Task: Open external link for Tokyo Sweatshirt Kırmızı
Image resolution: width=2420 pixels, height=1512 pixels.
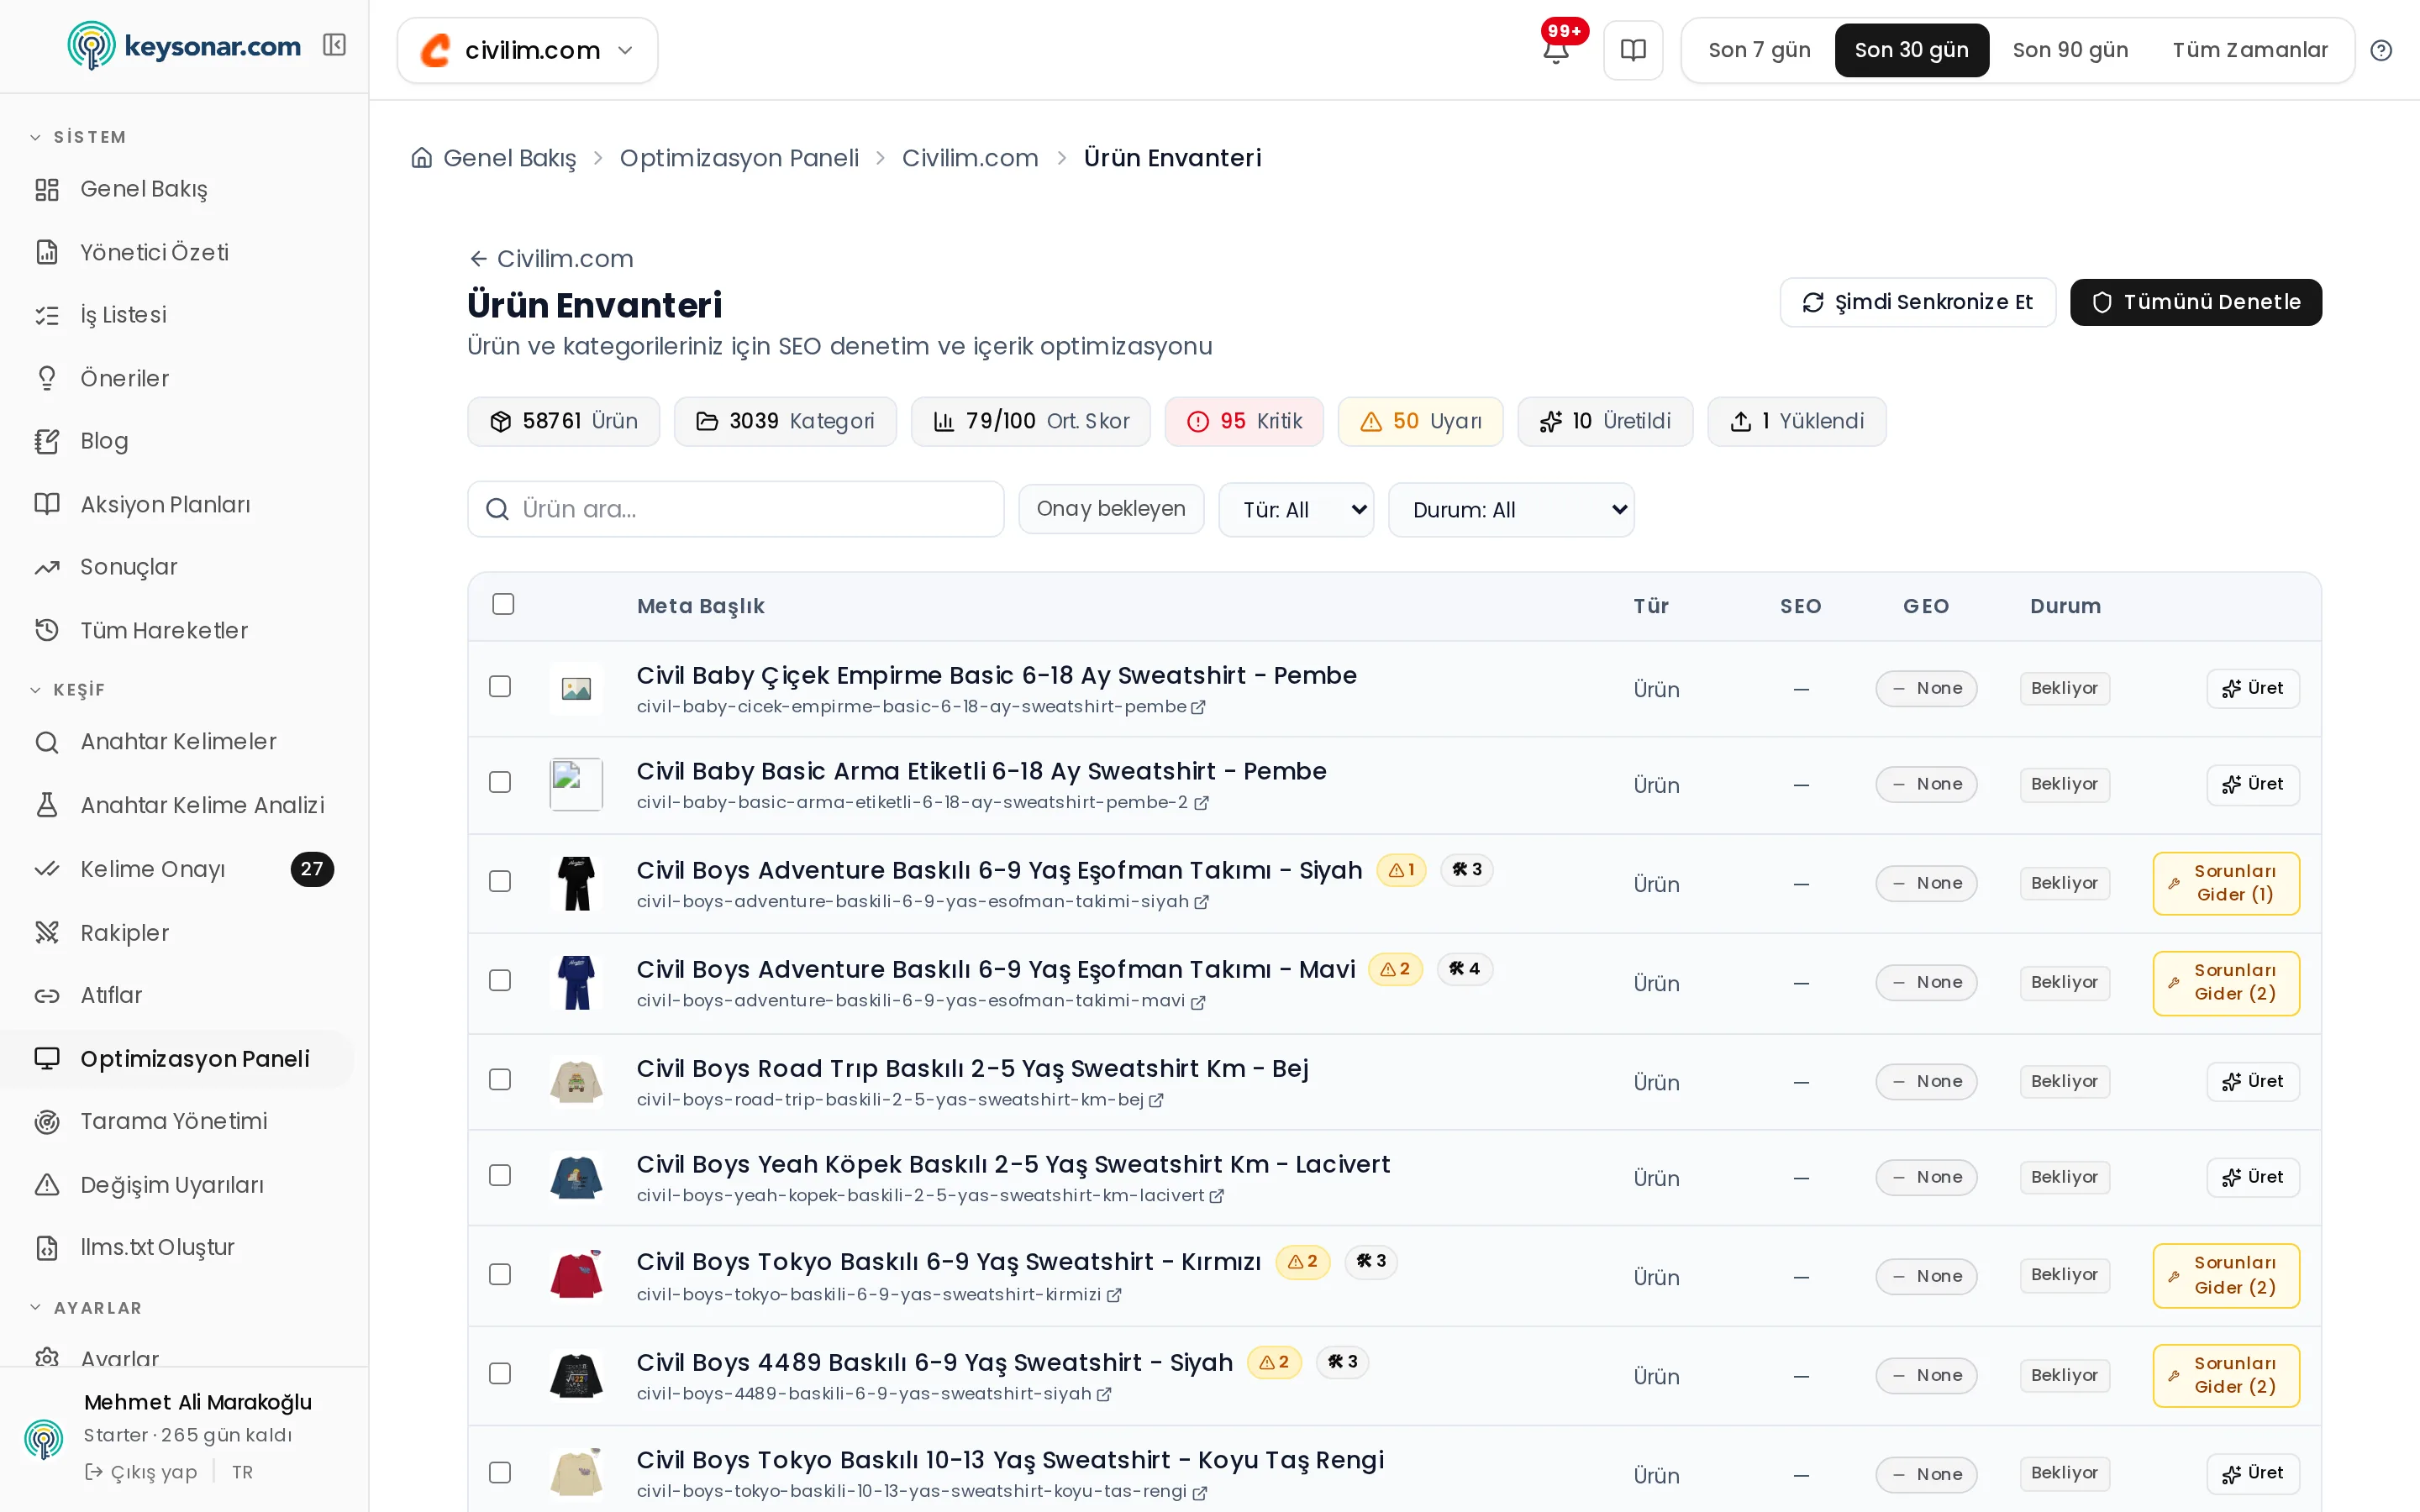Action: [x=1114, y=1295]
